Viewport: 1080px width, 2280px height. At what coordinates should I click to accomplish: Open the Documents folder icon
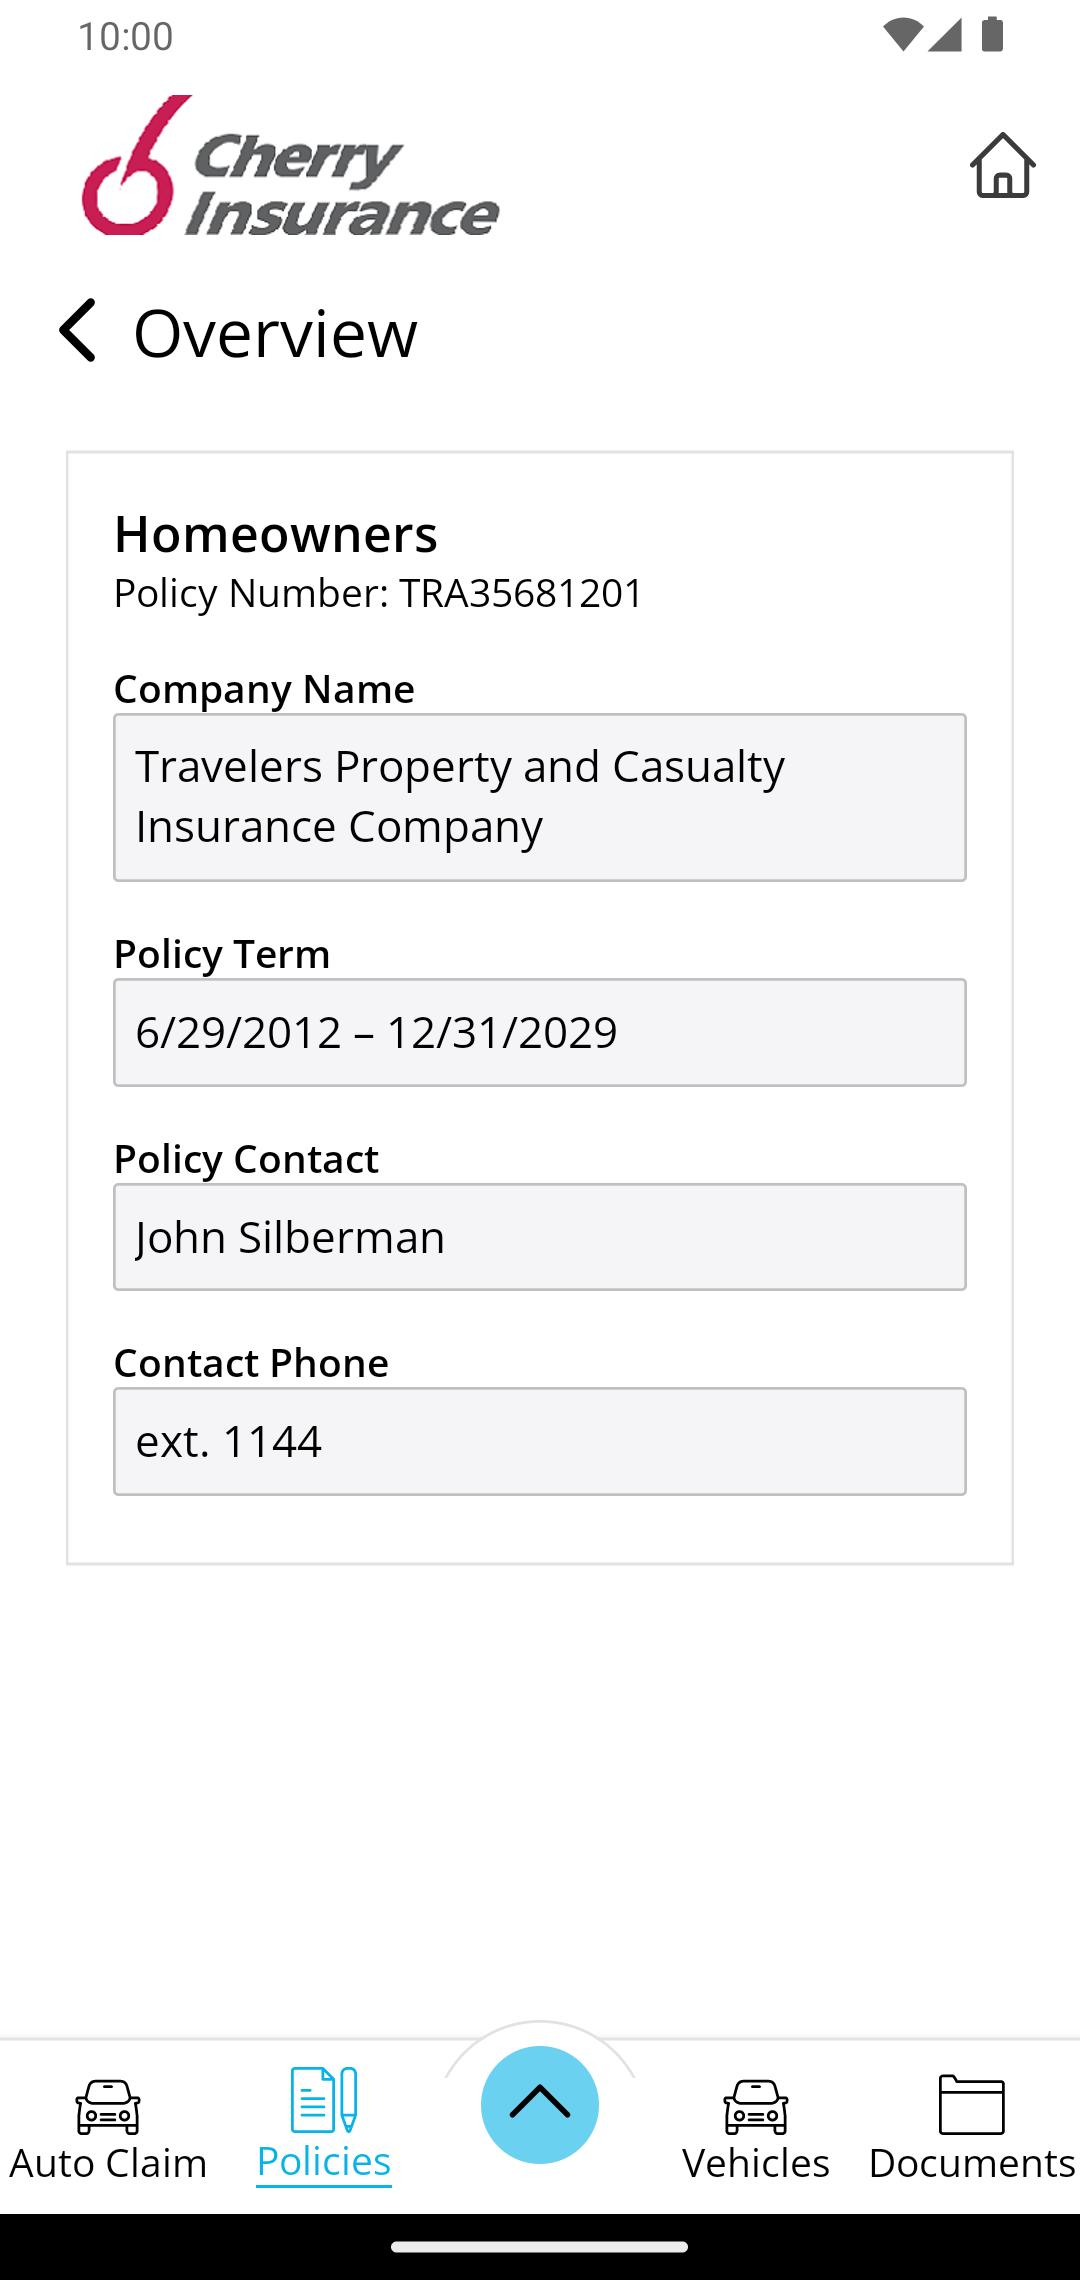[x=972, y=2104]
